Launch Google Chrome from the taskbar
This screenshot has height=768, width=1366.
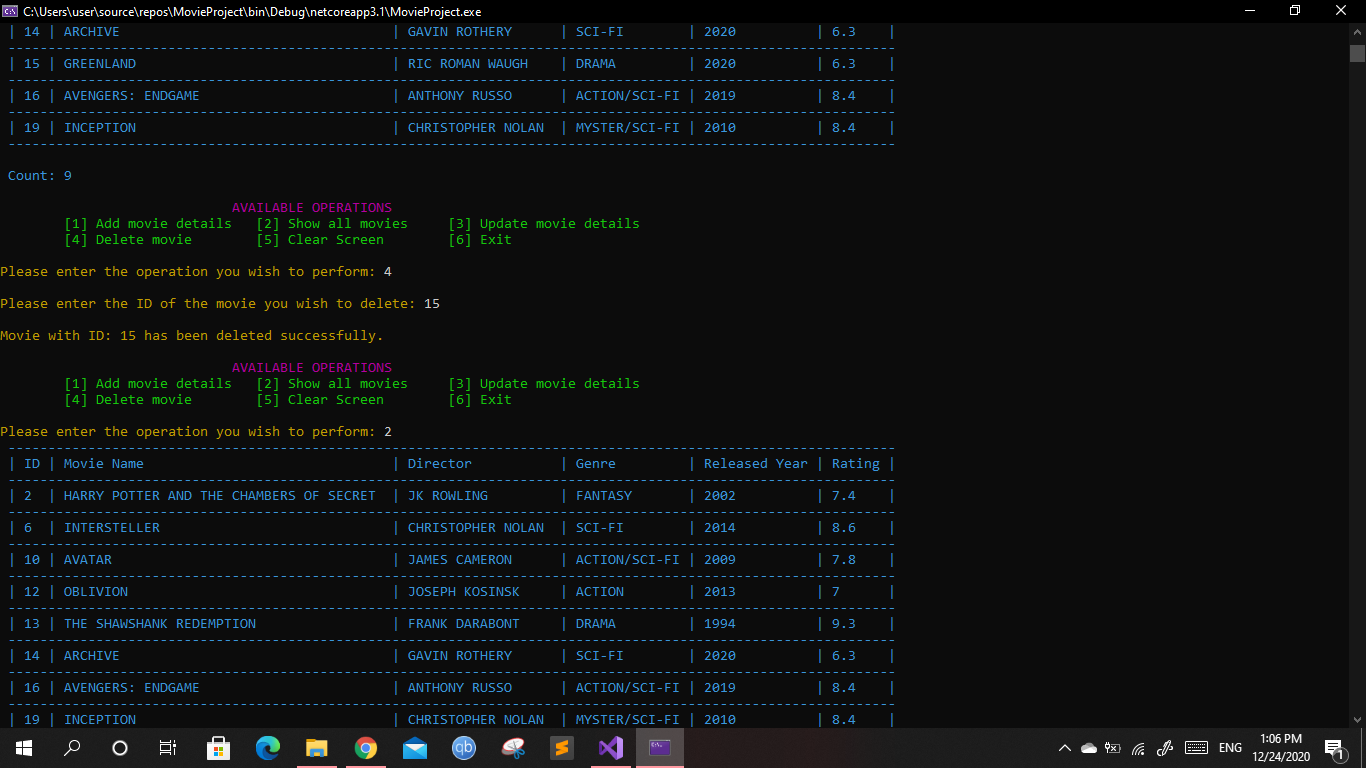(x=365, y=747)
